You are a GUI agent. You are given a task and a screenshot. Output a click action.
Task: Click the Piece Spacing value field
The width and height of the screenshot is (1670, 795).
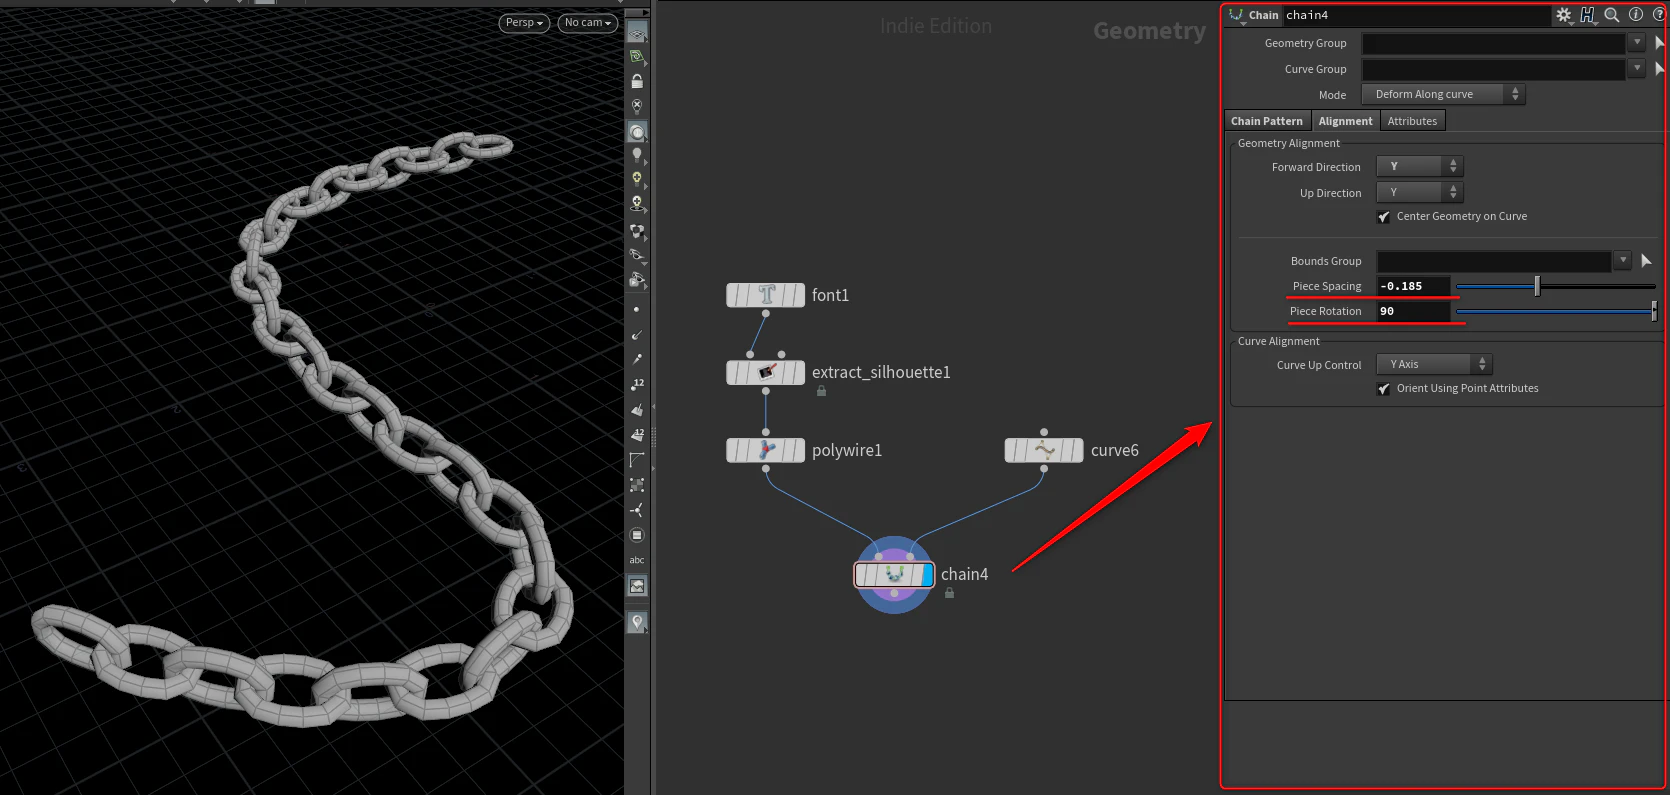[x=1413, y=287]
